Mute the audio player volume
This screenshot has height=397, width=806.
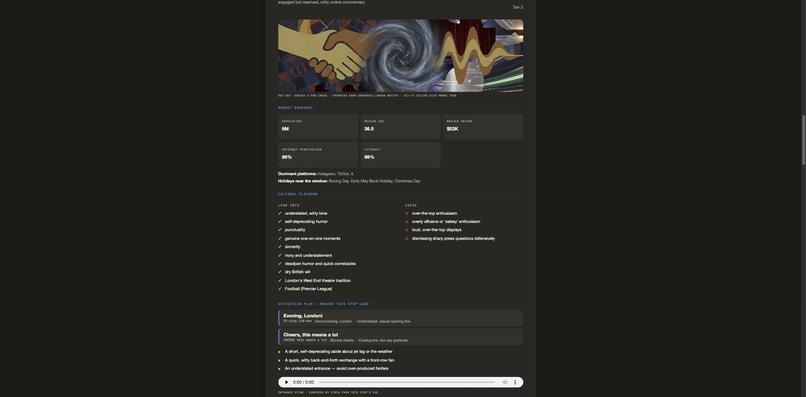[x=505, y=382]
